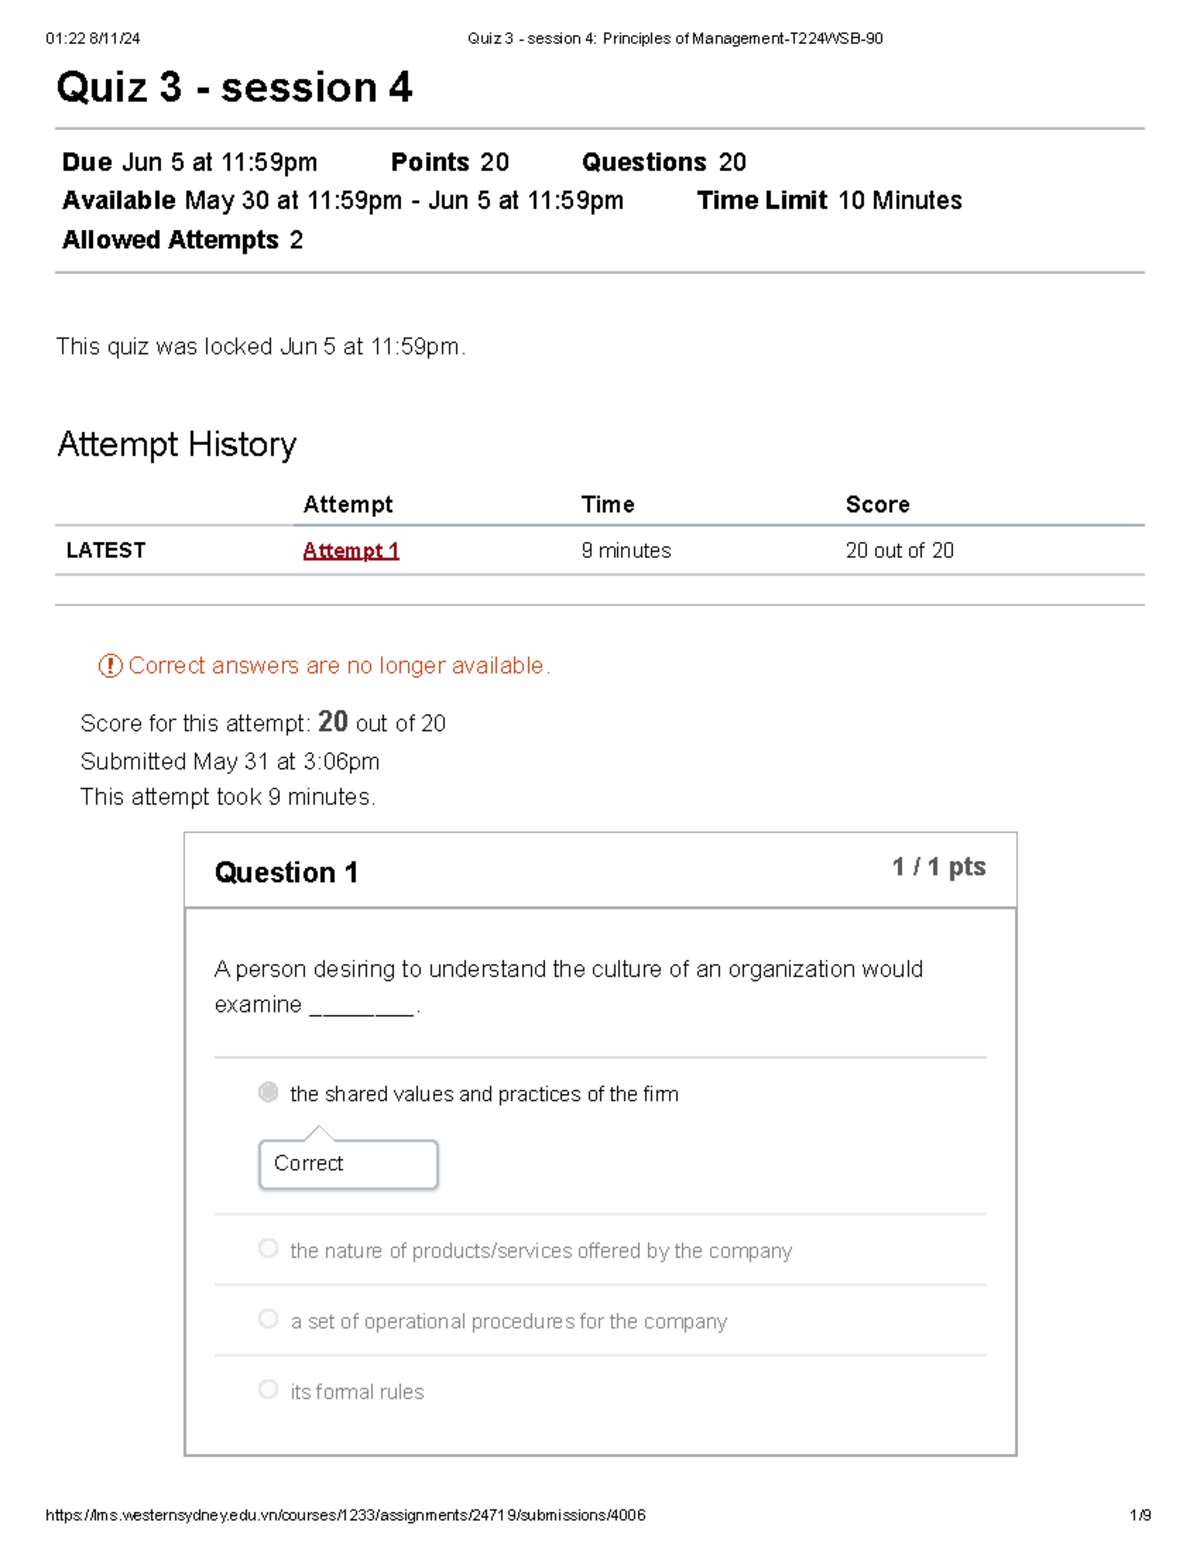Viewport: 1200px width, 1553px height.
Task: Select 'the nature of products/services' radio option
Action: point(268,1248)
